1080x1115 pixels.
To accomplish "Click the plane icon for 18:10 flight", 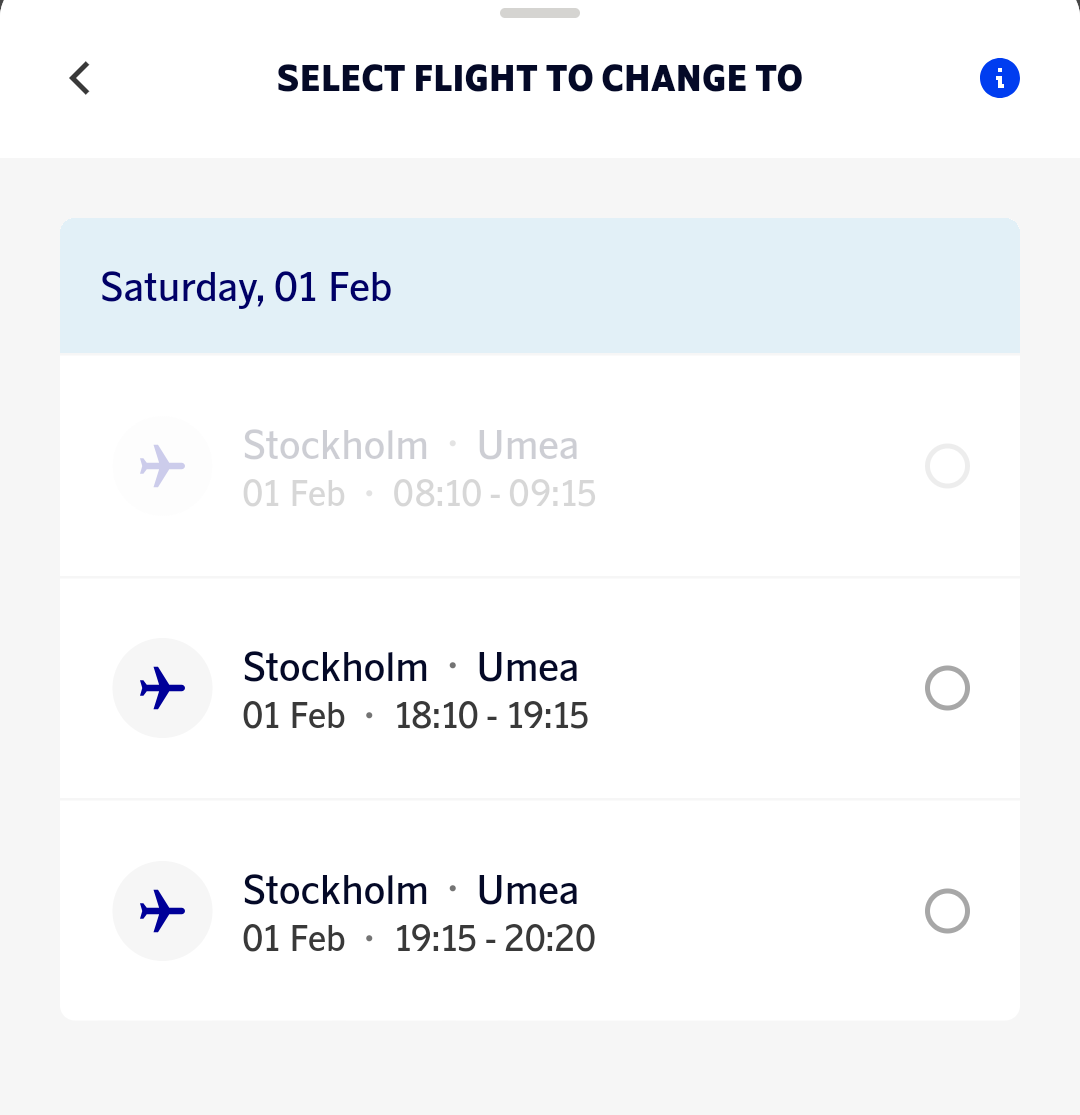I will pos(162,688).
